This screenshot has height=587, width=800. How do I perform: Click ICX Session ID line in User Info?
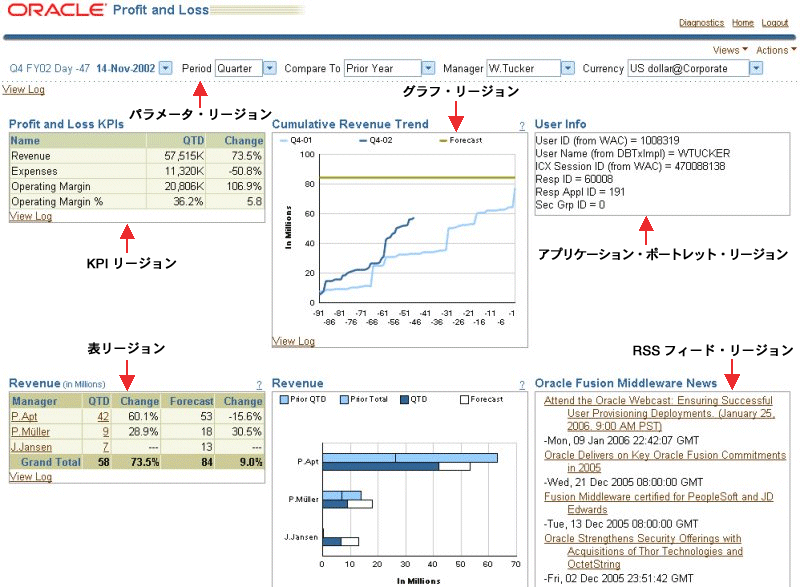coord(630,166)
